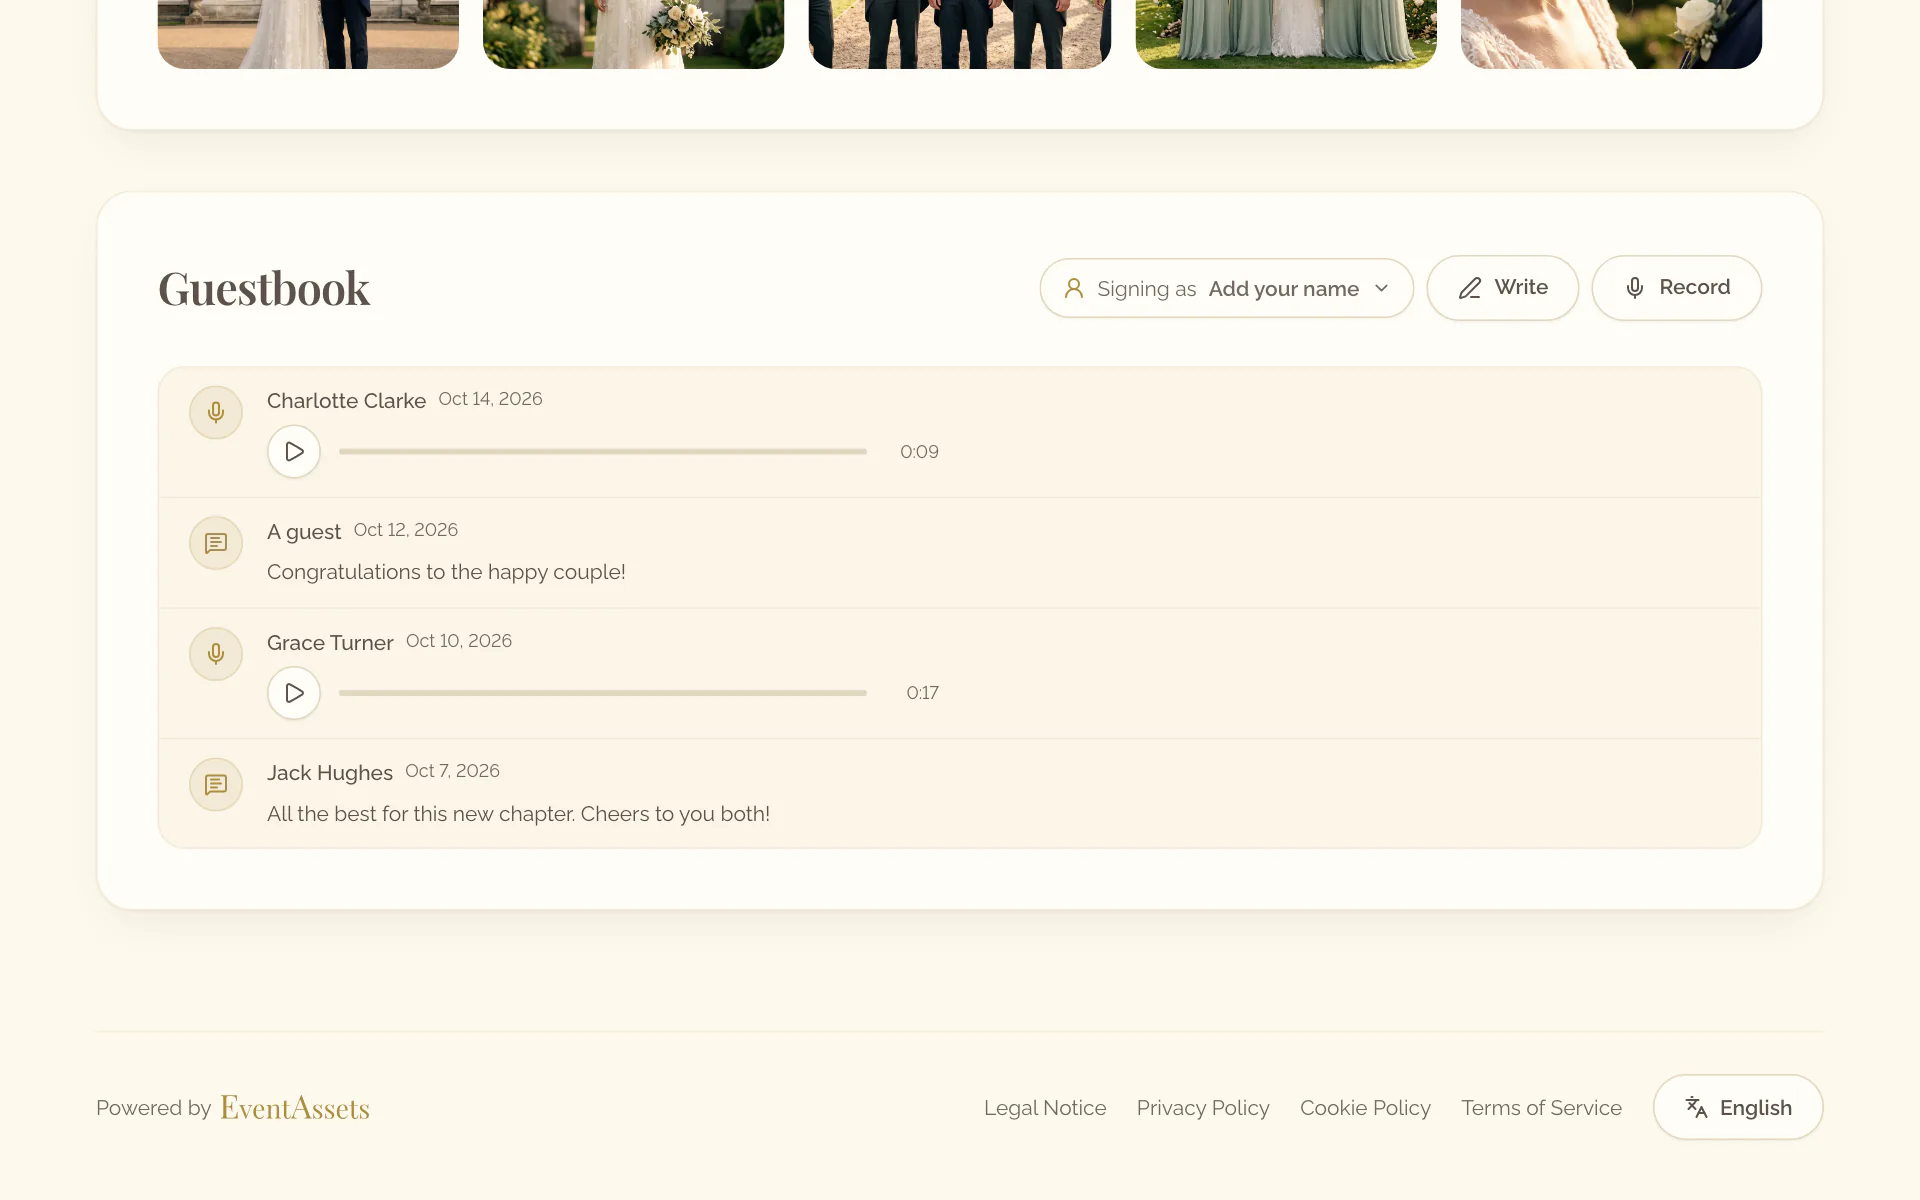Open the green bridesmaid dresses photo thumbnail

point(1286,34)
